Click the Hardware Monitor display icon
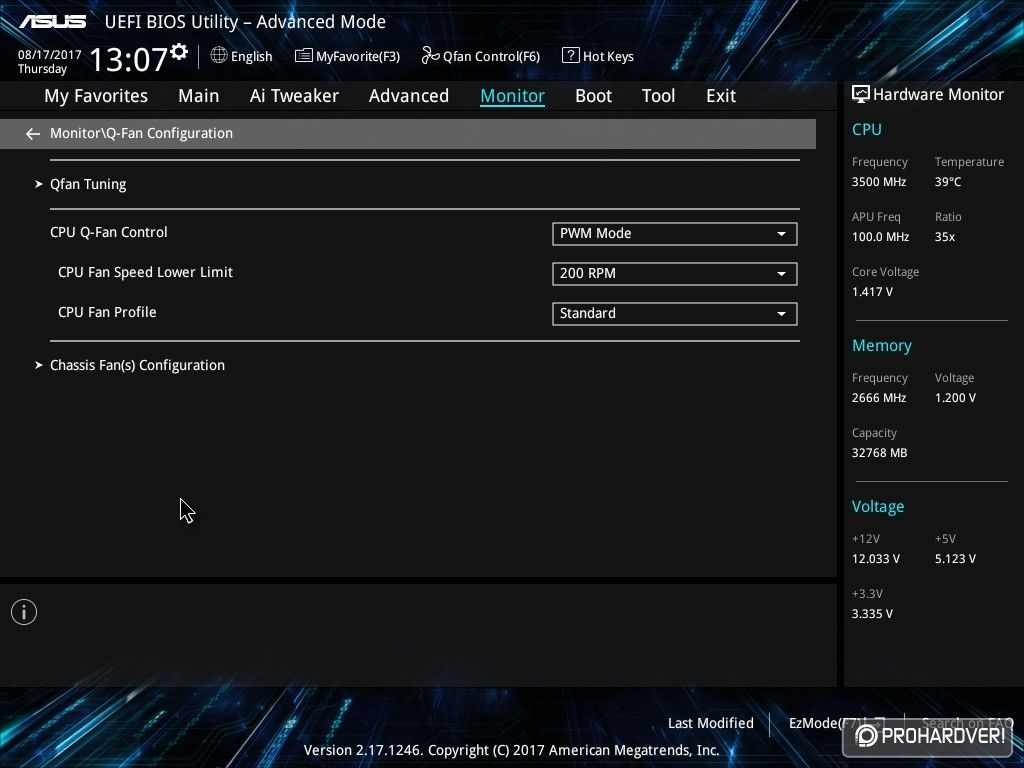1024x768 pixels. [860, 95]
